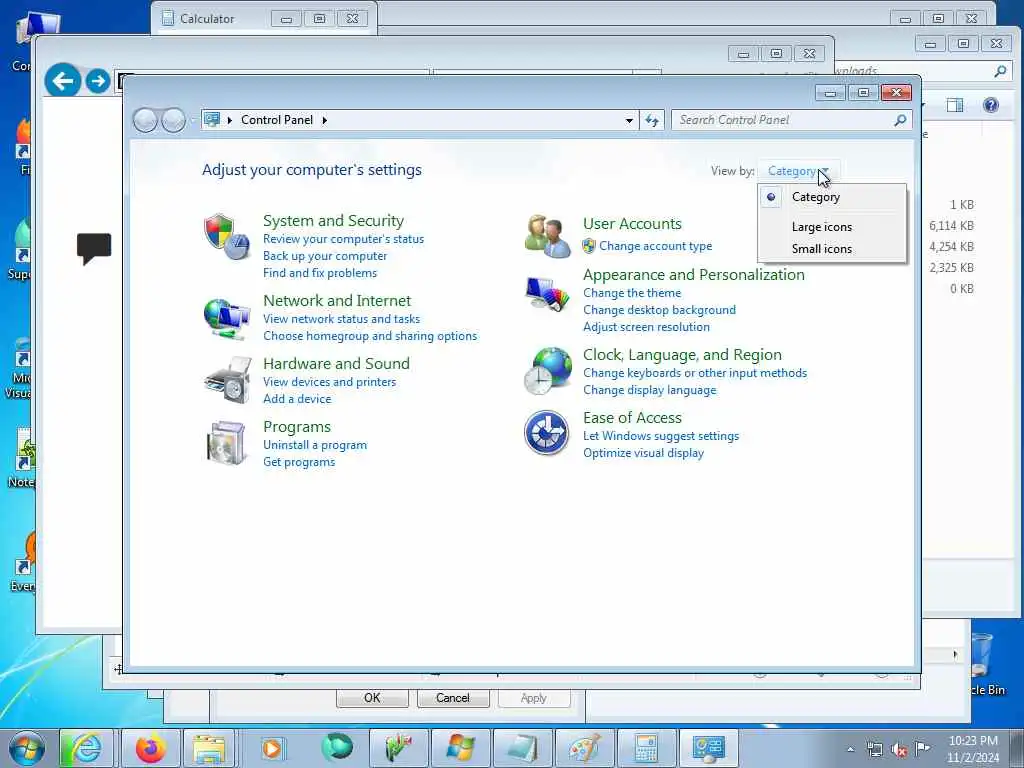Open Windows Explorer from the taskbar
Screen dimensions: 1024x768
pos(209,748)
